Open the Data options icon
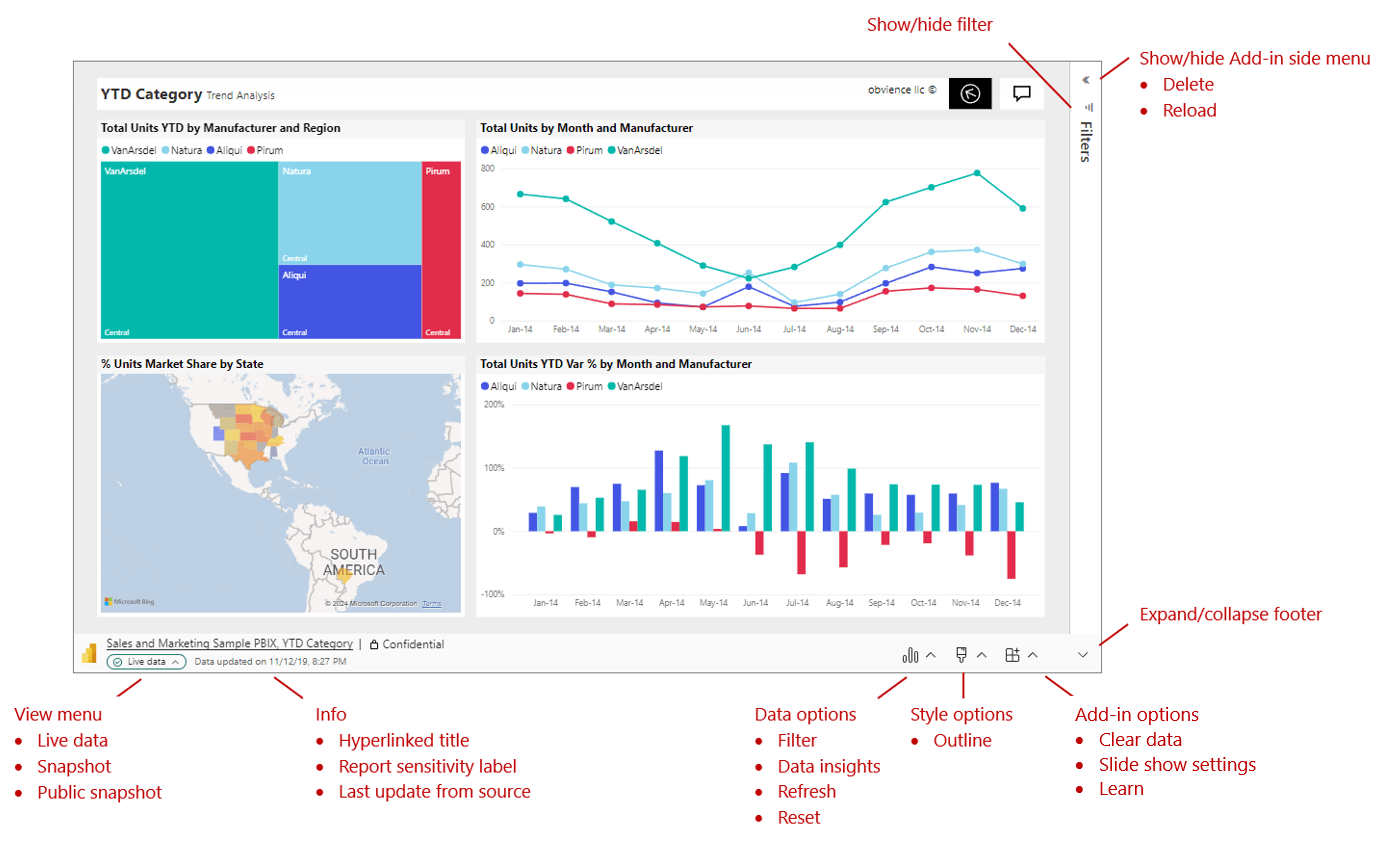 point(911,656)
